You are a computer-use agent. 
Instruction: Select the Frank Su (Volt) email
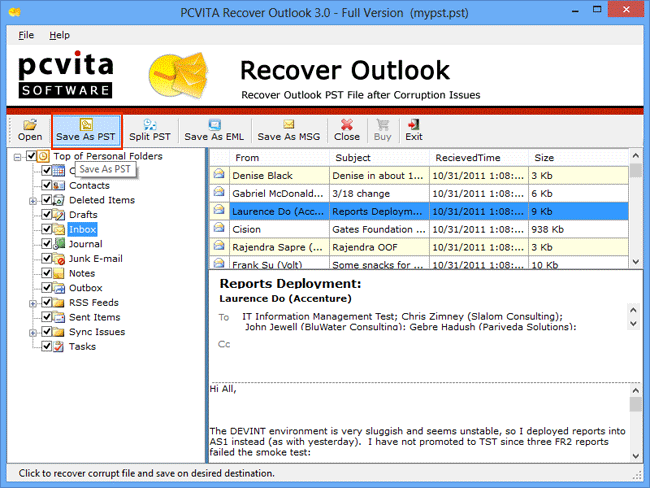click(419, 264)
